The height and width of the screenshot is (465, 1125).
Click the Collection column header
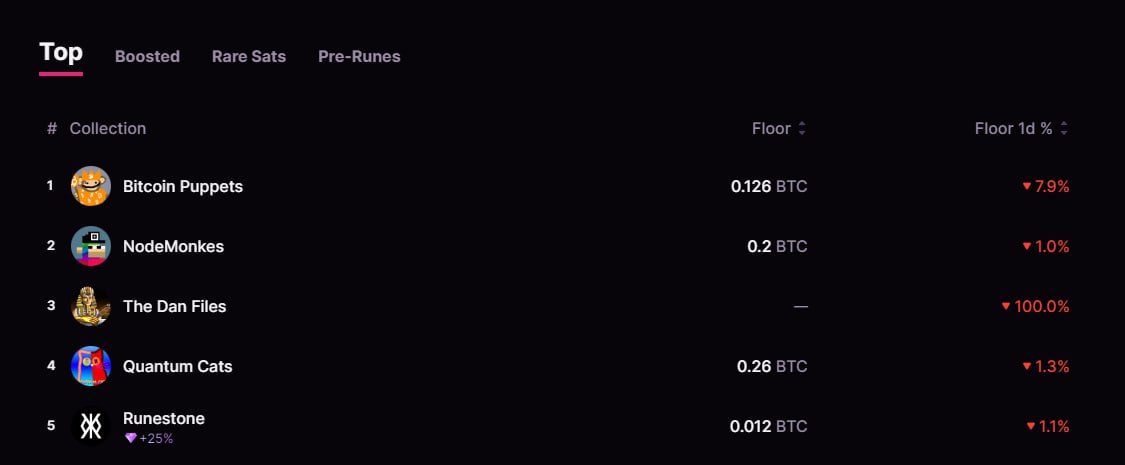pyautogui.click(x=108, y=128)
